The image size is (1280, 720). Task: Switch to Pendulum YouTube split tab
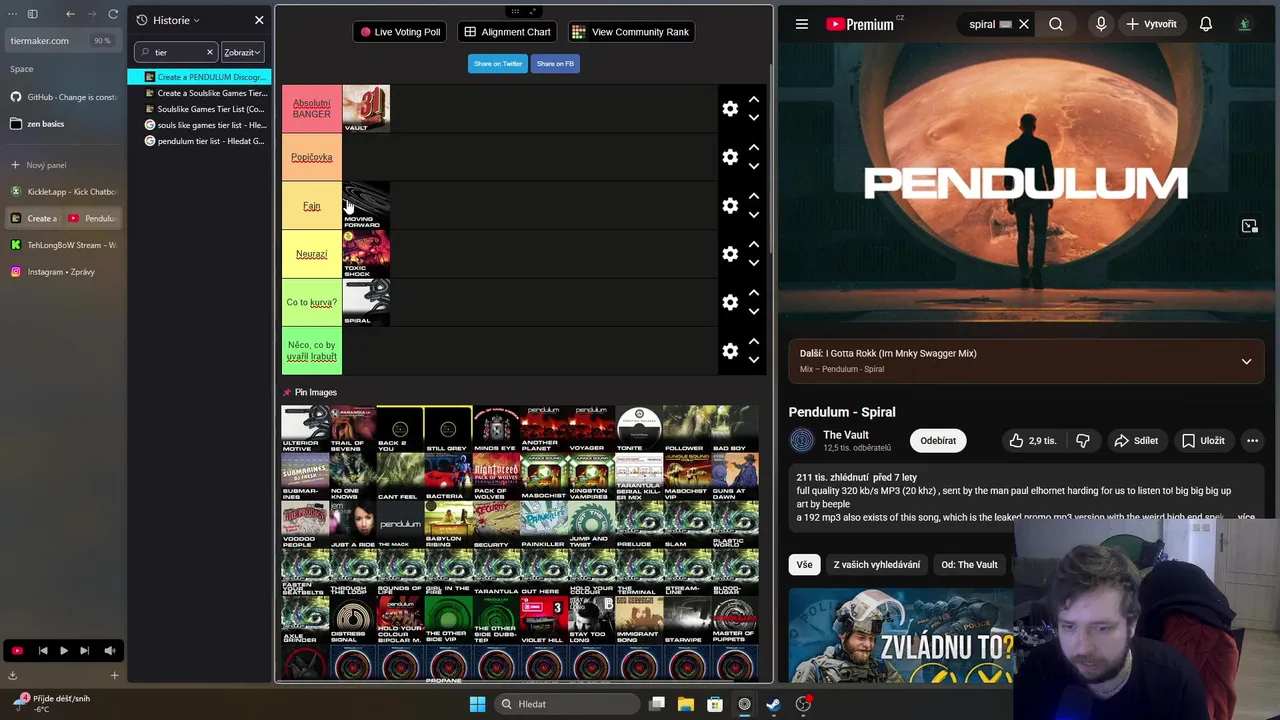tap(92, 218)
